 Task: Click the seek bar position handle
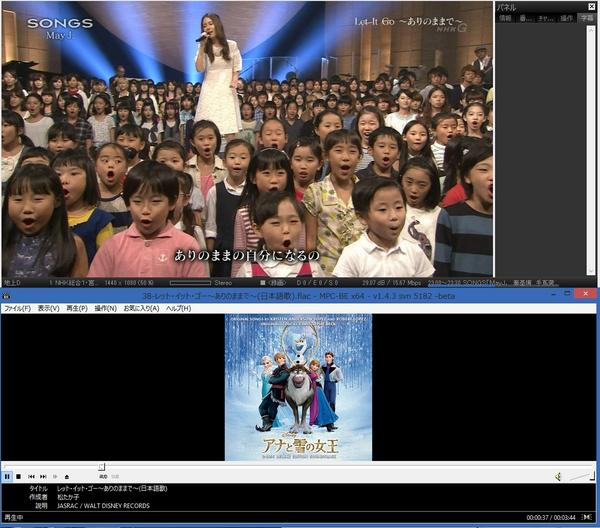102,467
